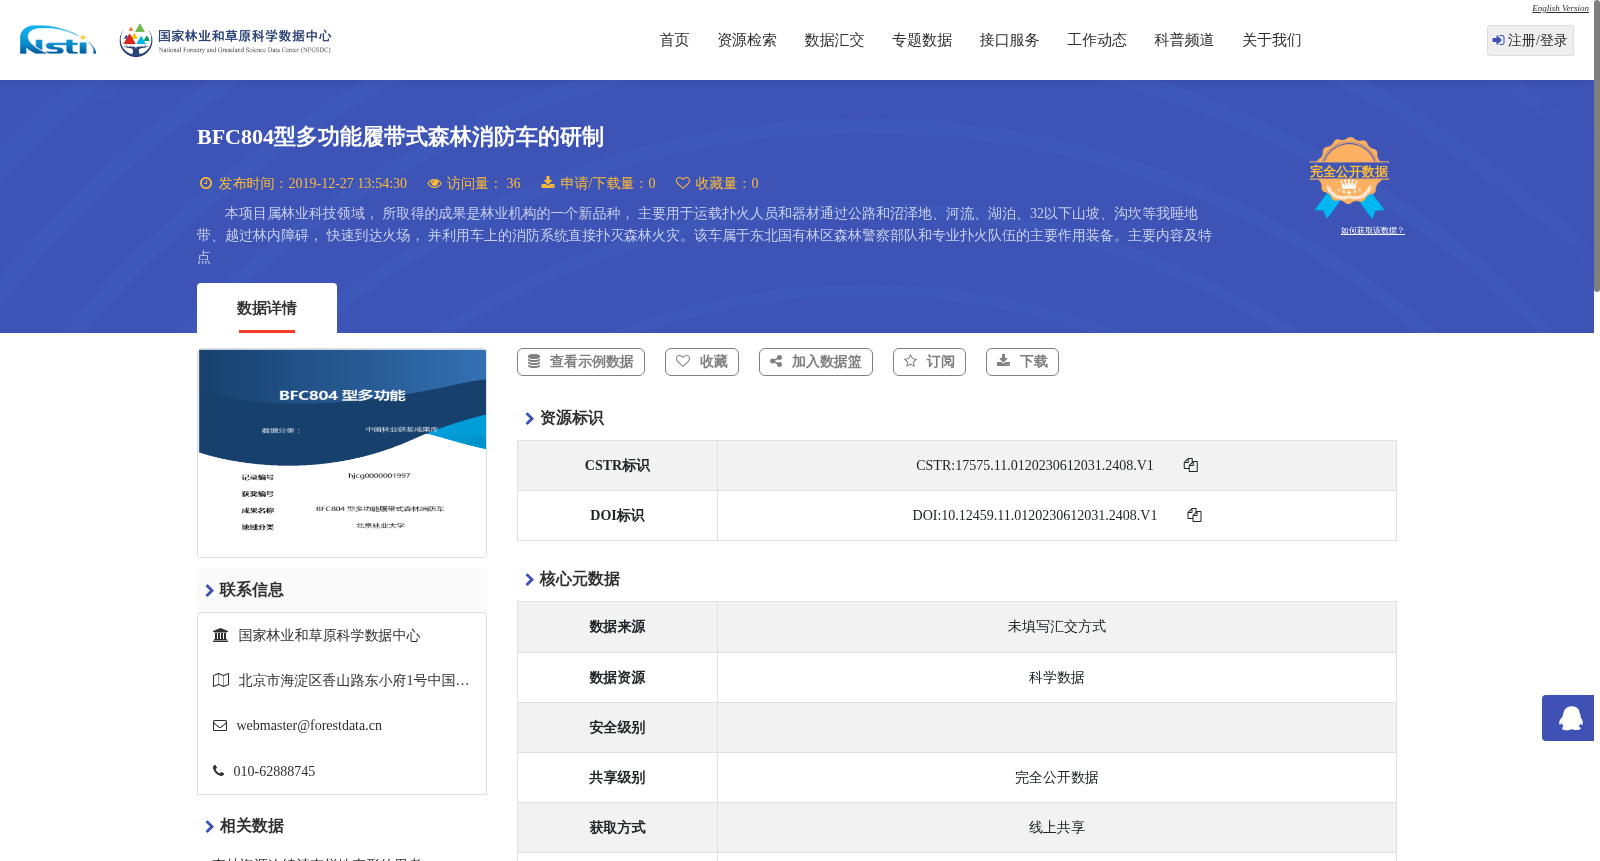Click the page vertical scrollbar

[1597, 146]
